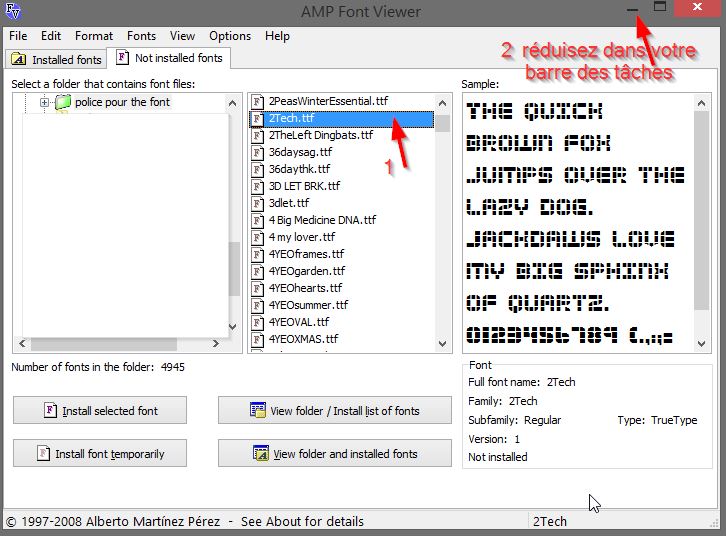Click the icon on Install selected font button
This screenshot has width=726, height=536.
[x=49, y=410]
